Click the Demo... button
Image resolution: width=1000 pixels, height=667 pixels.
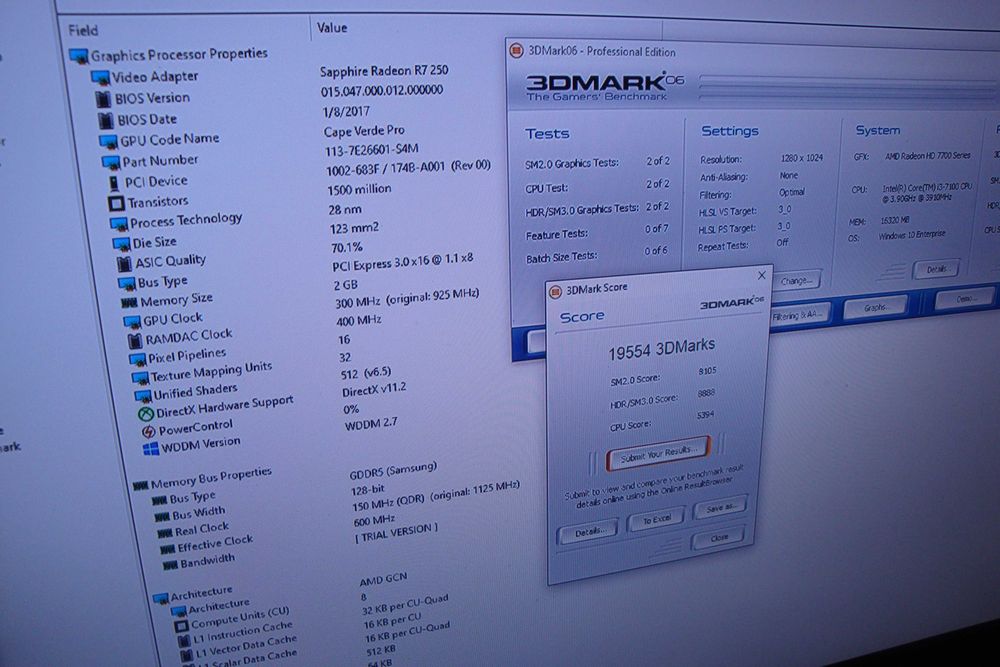click(x=965, y=298)
